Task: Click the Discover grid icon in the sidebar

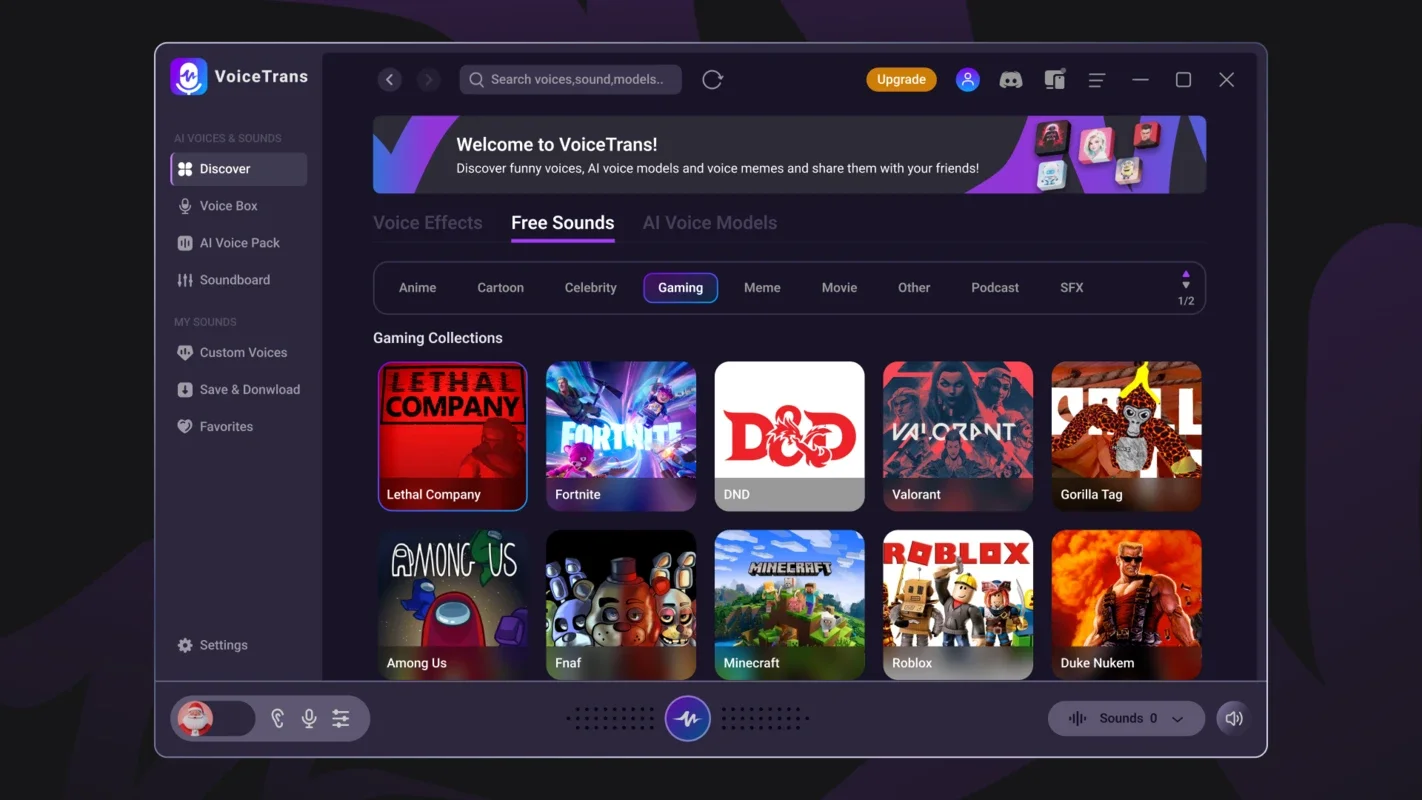Action: coord(185,169)
